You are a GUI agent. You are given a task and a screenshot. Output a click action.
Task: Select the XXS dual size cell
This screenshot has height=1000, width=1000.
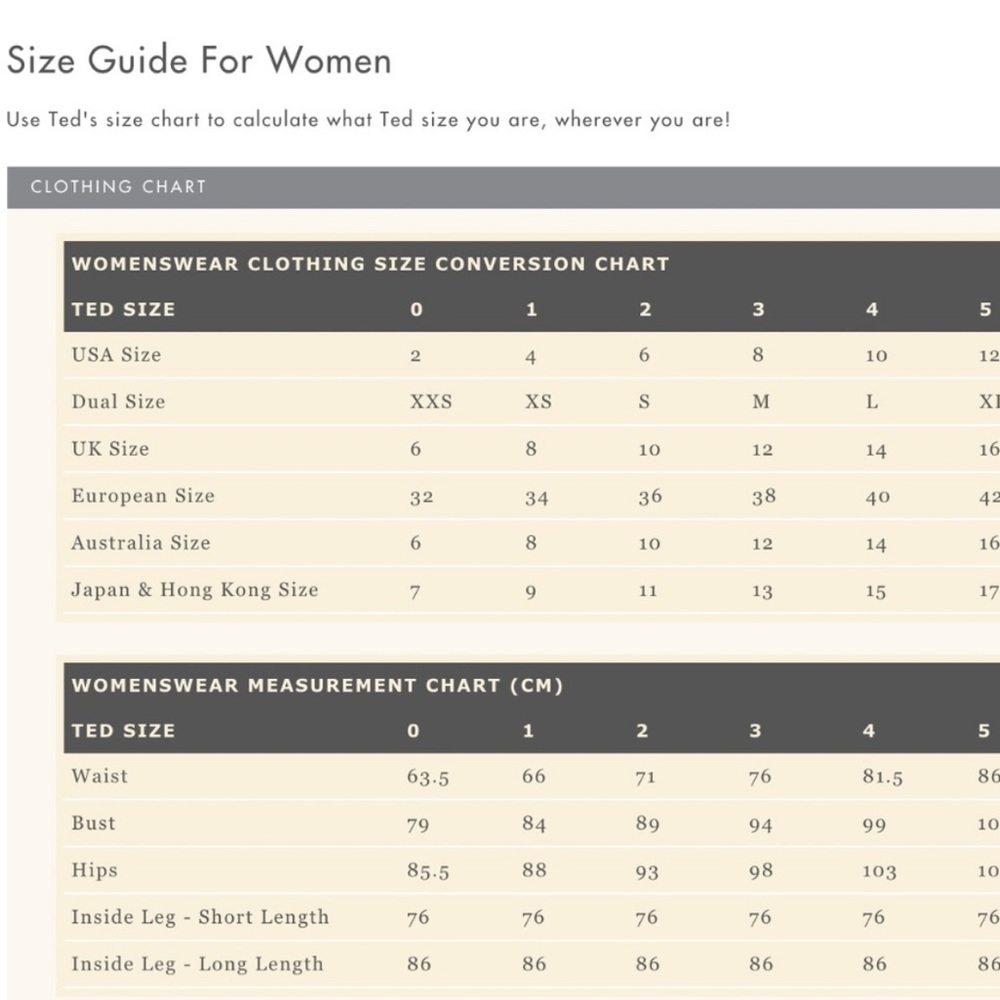431,402
